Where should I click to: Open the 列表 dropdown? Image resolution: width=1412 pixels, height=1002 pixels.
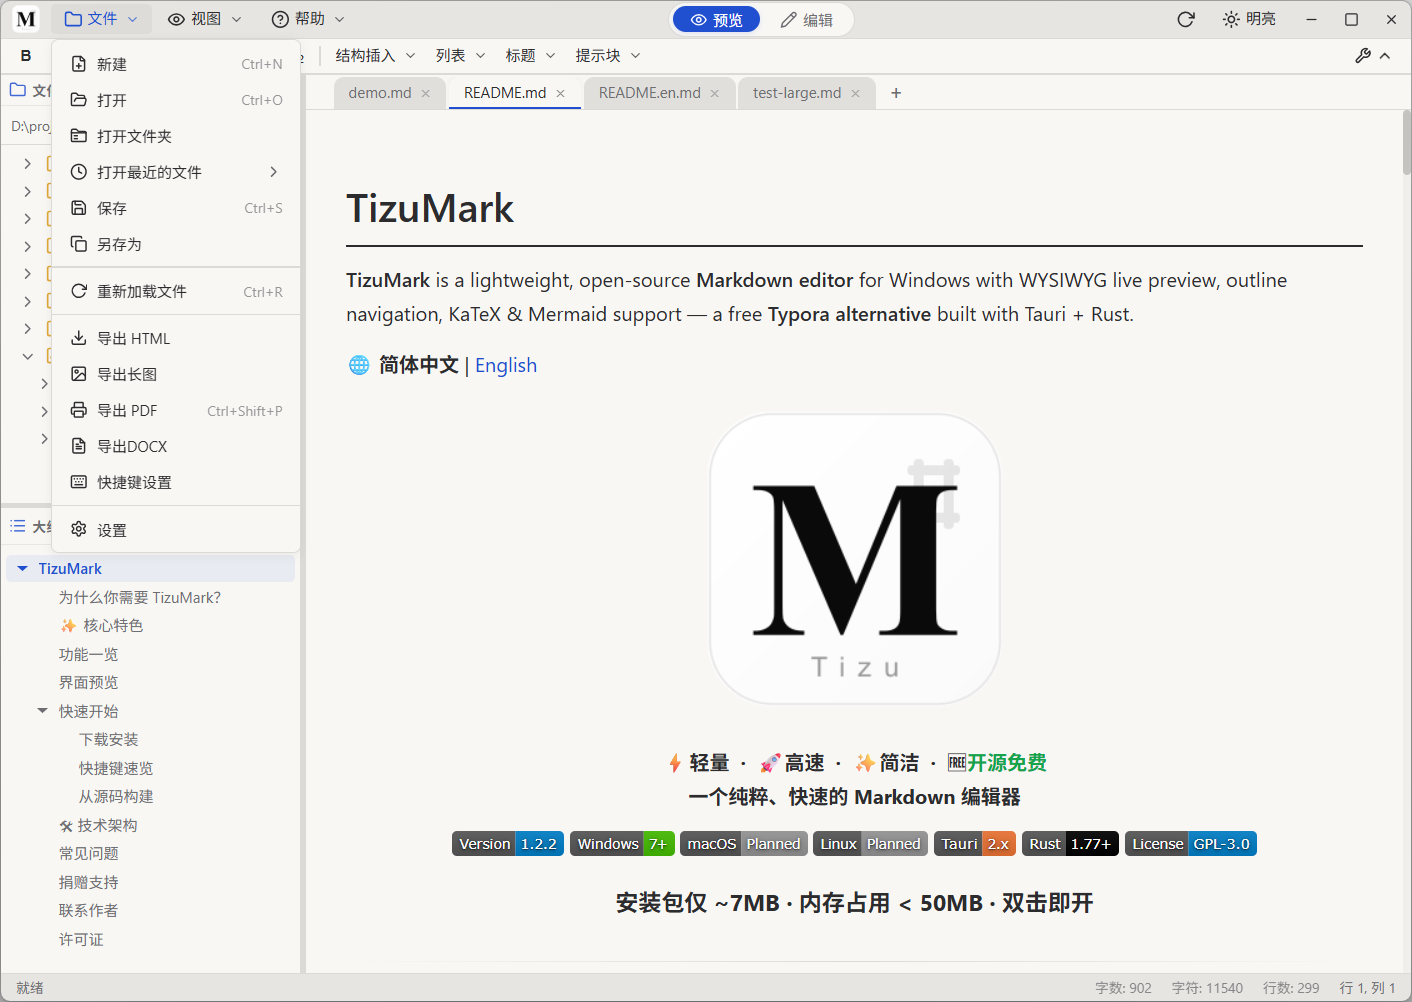pos(460,56)
